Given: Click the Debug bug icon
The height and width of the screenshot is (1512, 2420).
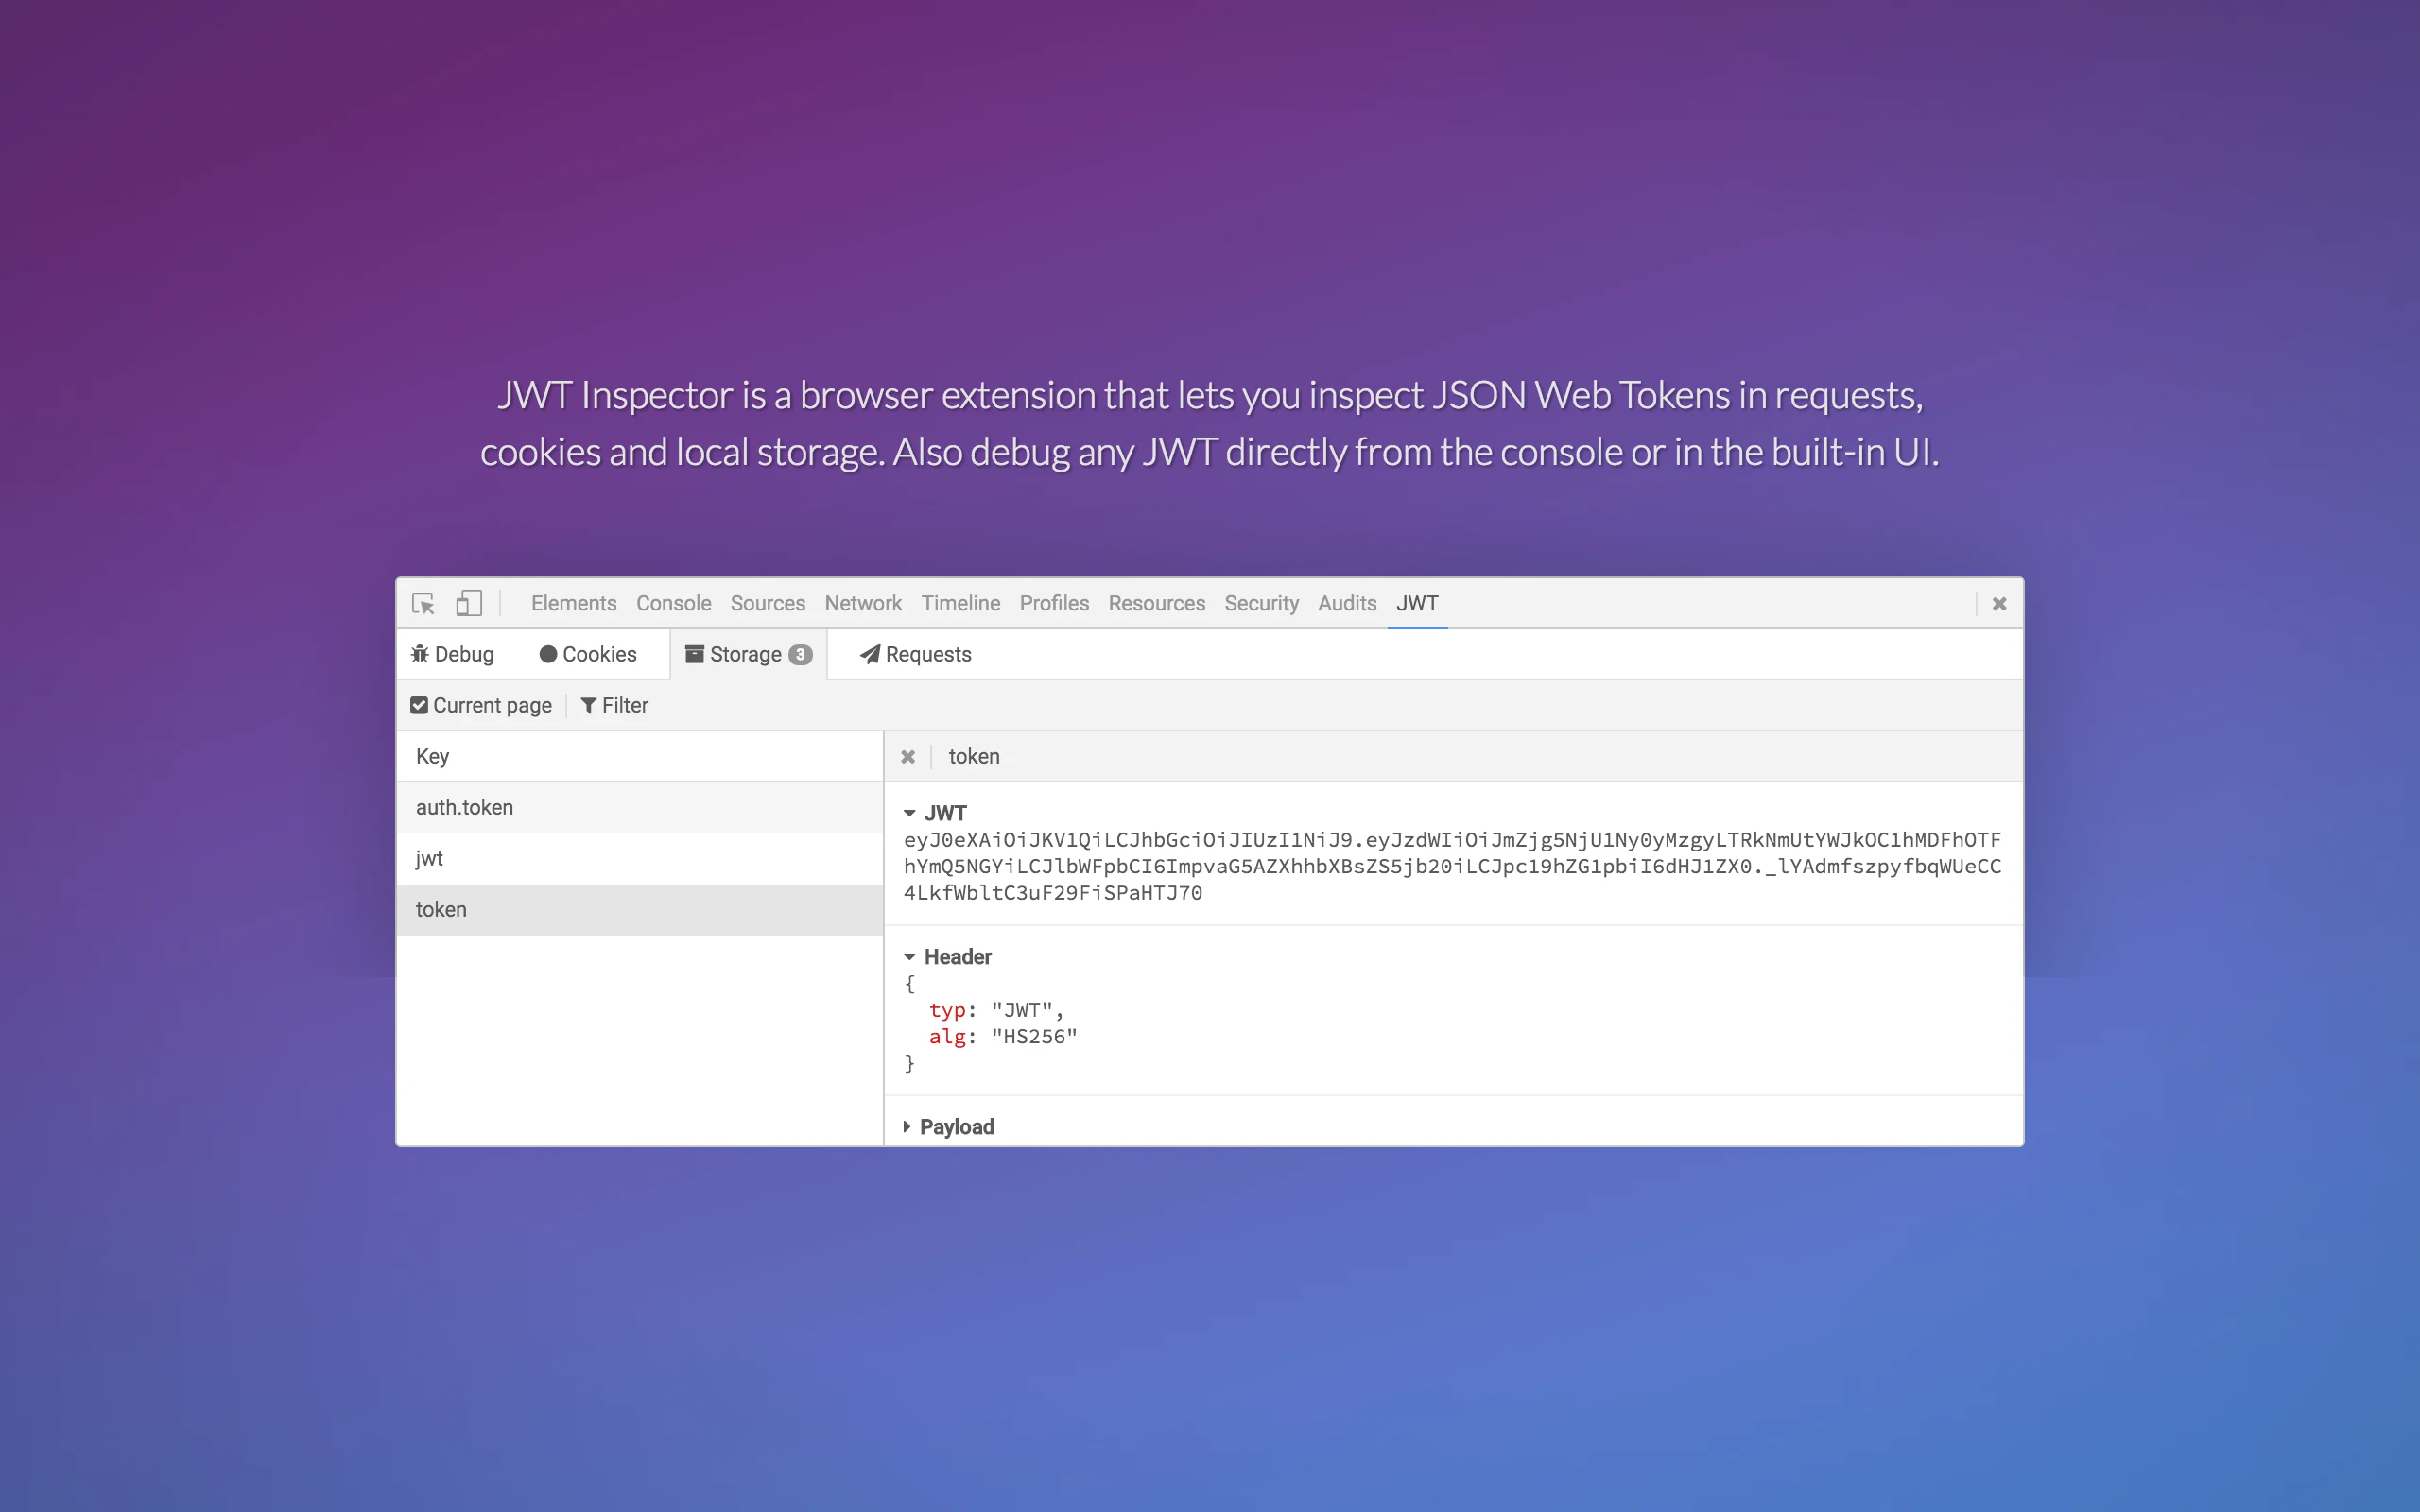Looking at the screenshot, I should (x=421, y=653).
